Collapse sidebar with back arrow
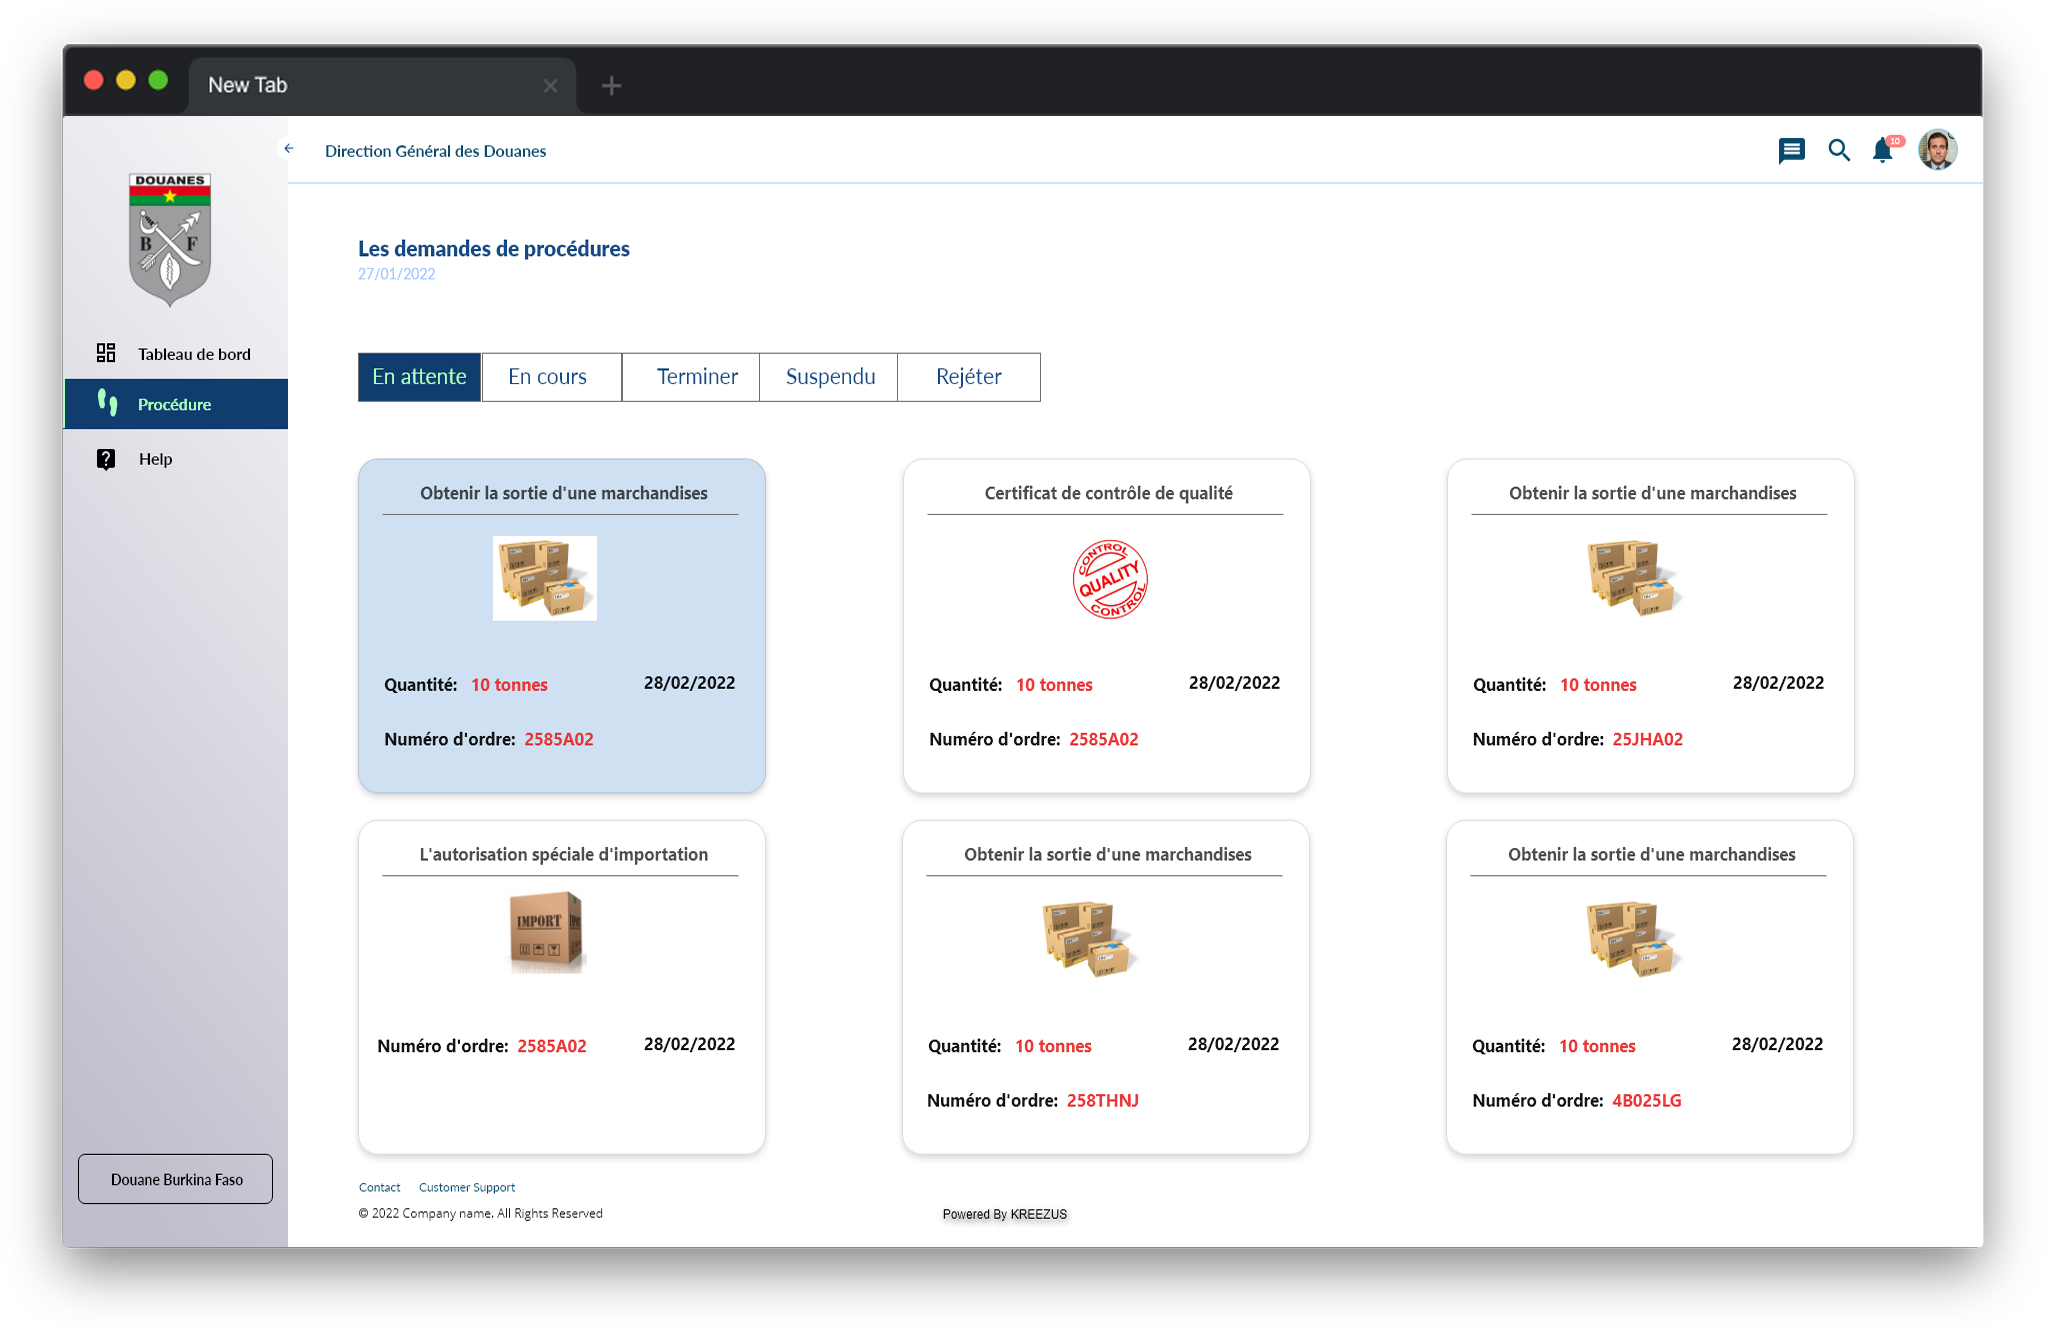 point(289,149)
